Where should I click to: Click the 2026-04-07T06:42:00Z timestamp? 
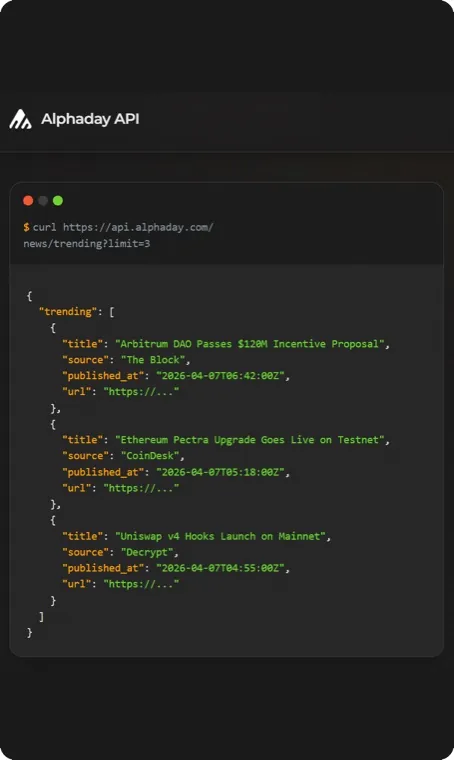pos(220,376)
